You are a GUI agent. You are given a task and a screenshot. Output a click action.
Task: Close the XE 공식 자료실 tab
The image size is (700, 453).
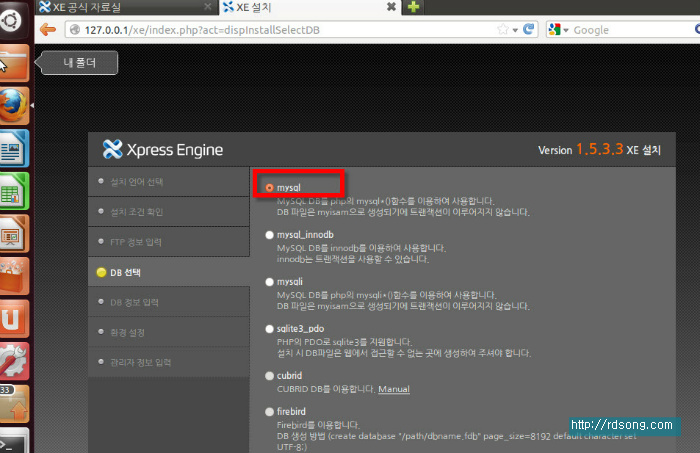click(x=208, y=7)
